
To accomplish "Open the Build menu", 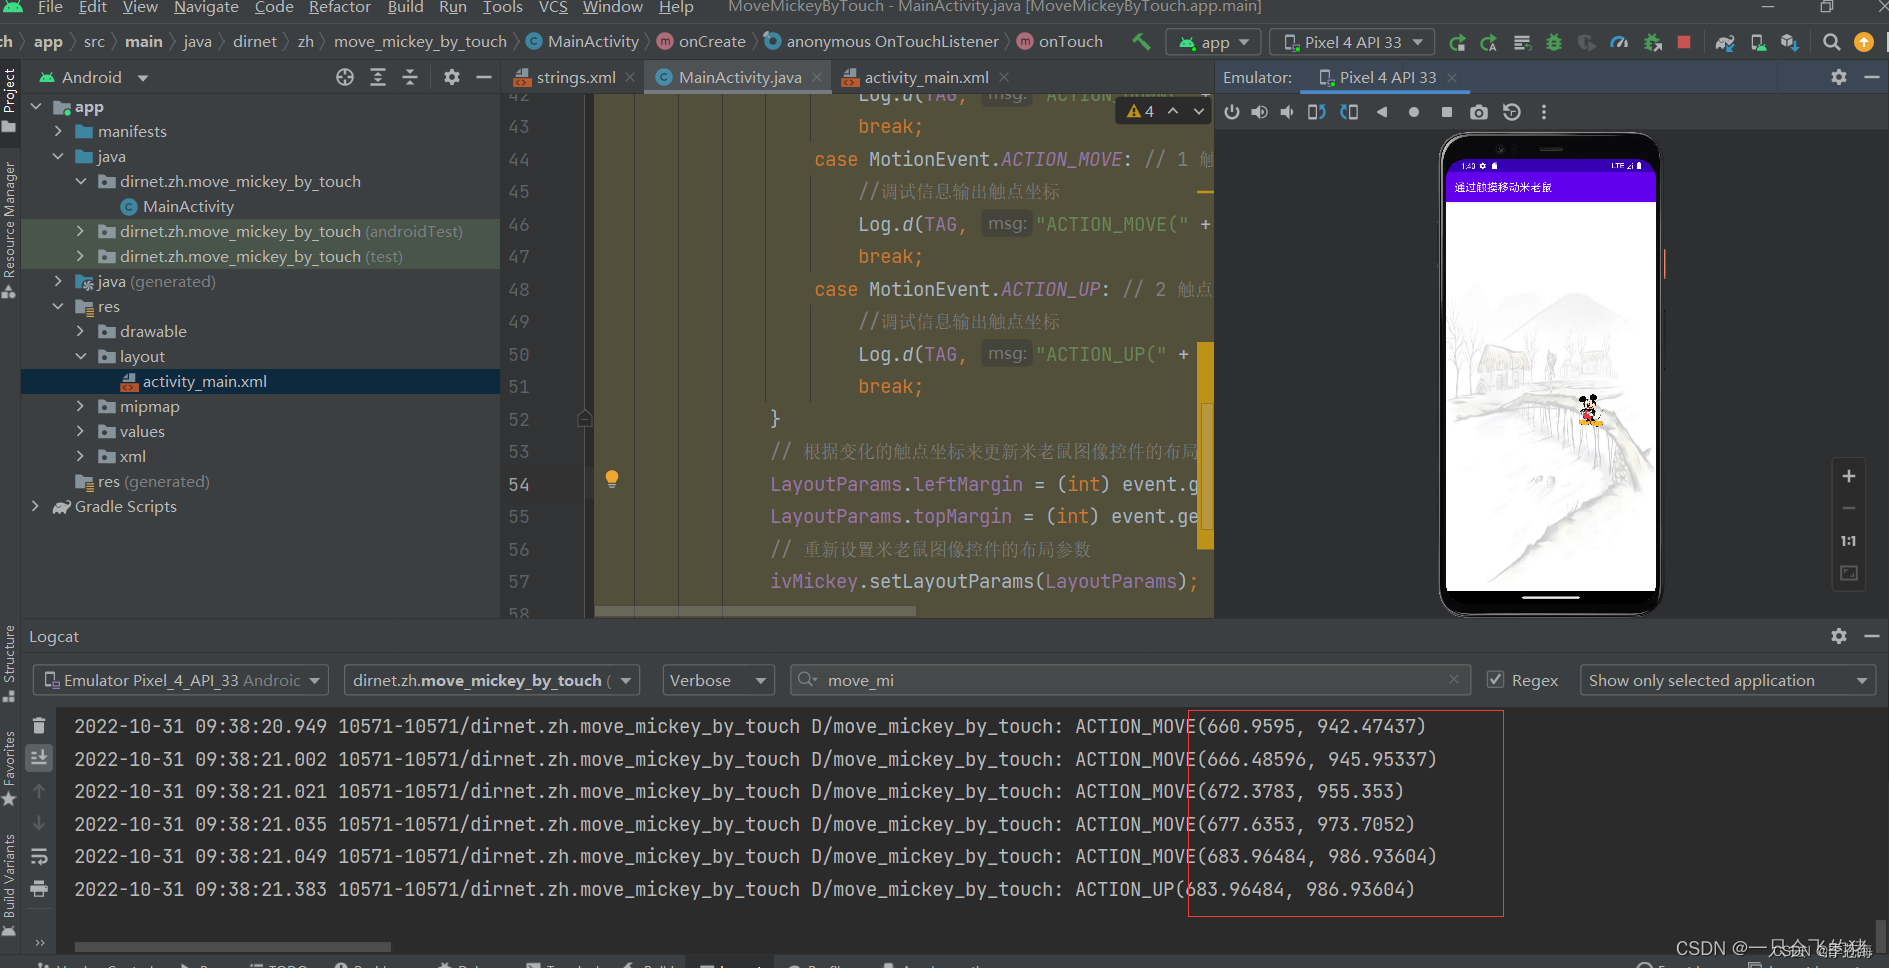I will click(405, 7).
